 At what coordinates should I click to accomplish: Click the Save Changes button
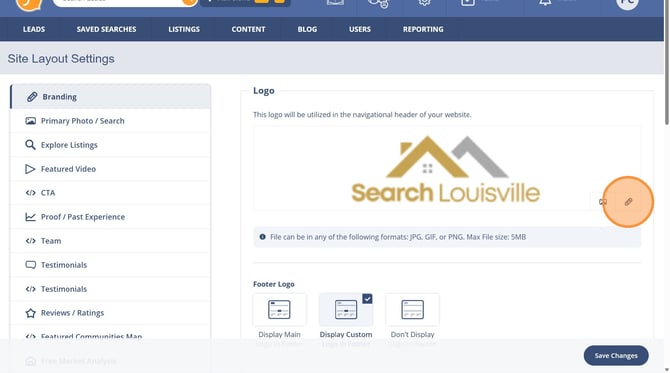[x=616, y=355]
